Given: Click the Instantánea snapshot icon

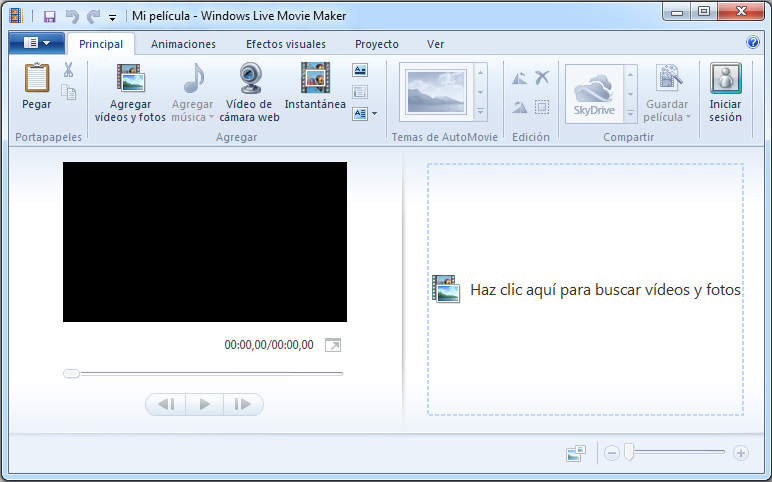Looking at the screenshot, I should (315, 78).
